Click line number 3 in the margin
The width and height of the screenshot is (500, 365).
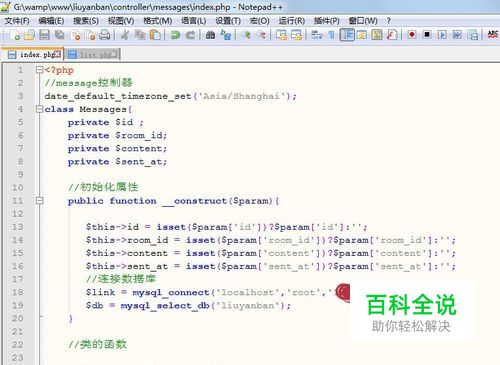[20, 96]
